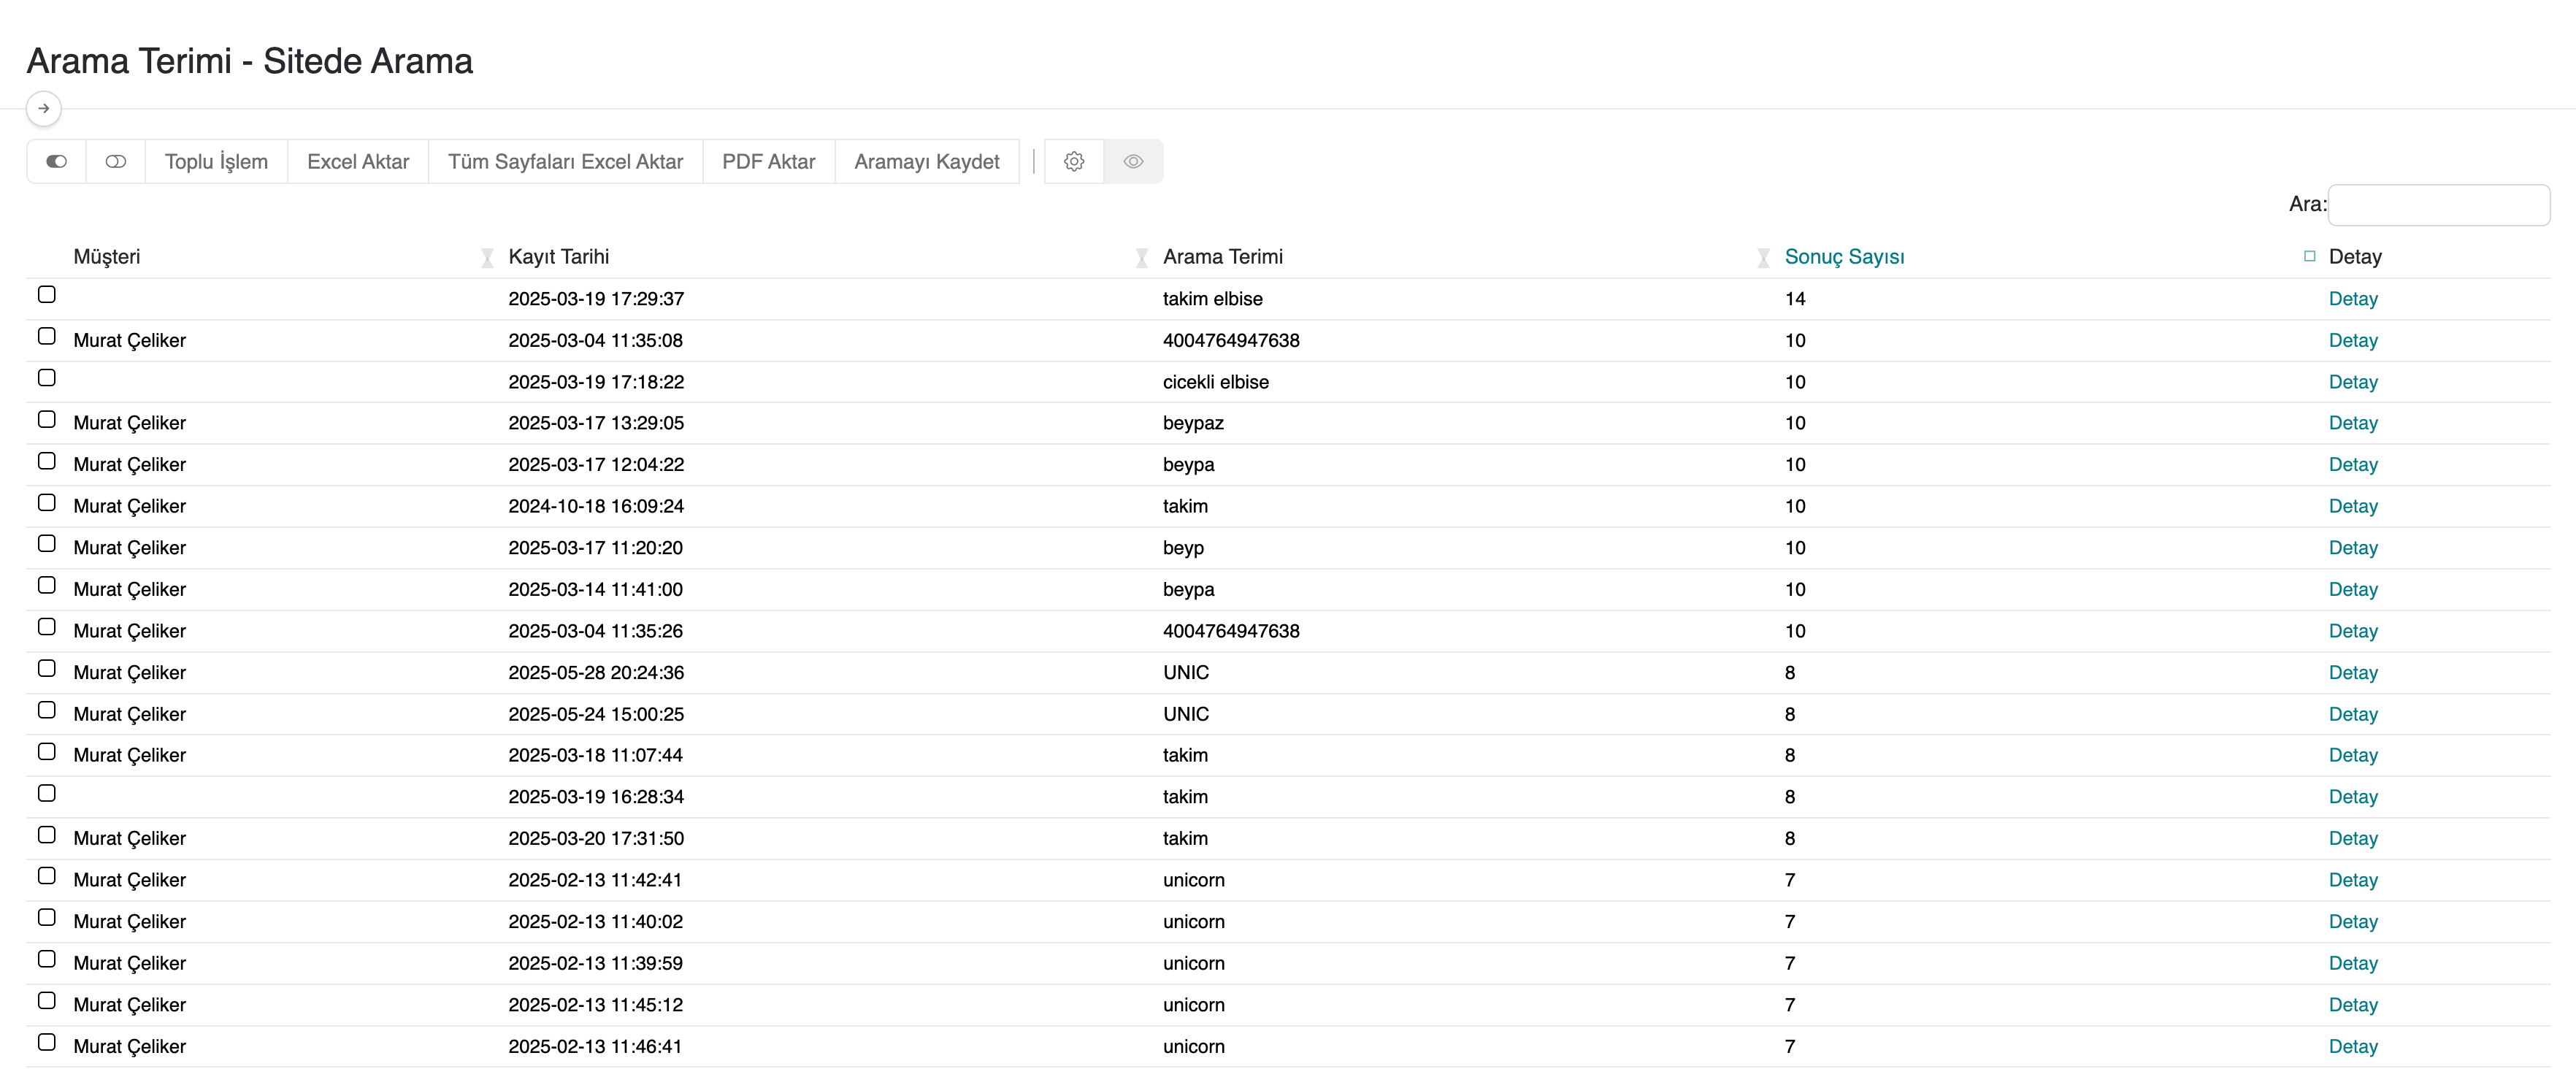This screenshot has width=2576, height=1069.
Task: Check the row for cicekli elbise
Action: 47,378
